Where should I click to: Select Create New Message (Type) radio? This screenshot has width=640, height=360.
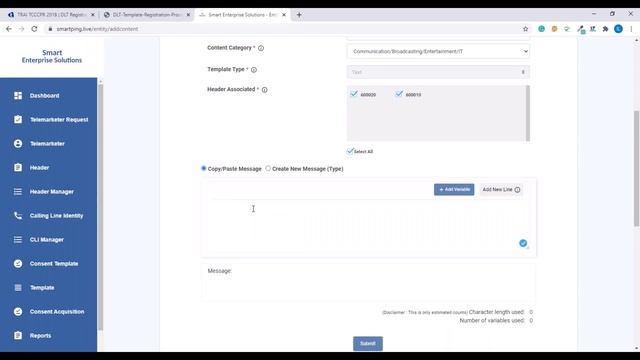click(268, 169)
